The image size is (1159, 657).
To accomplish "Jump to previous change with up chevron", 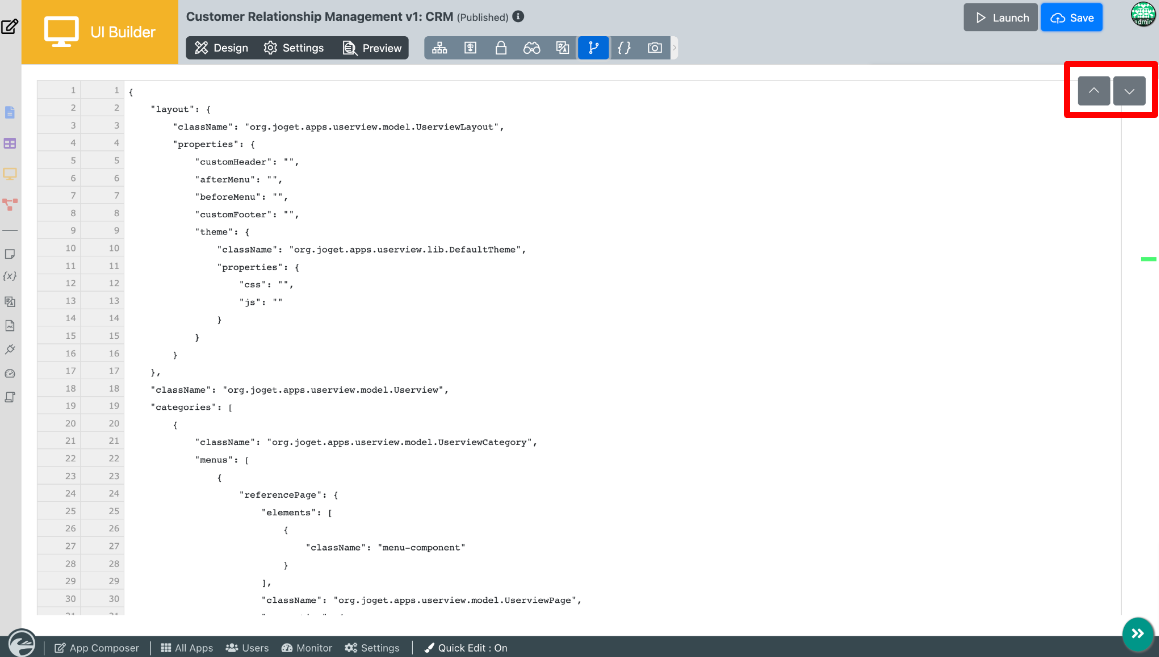I will pyautogui.click(x=1094, y=91).
